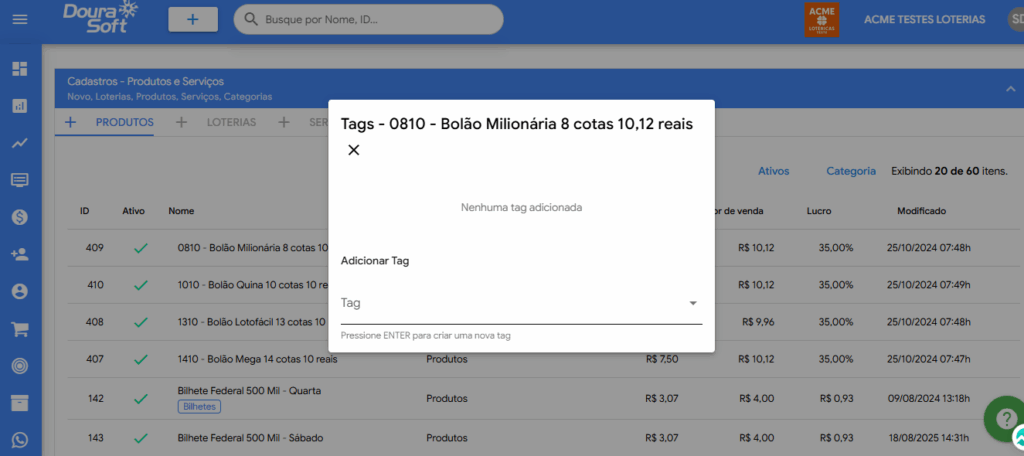Click the Ativos filter link
The height and width of the screenshot is (456, 1024).
click(x=773, y=171)
